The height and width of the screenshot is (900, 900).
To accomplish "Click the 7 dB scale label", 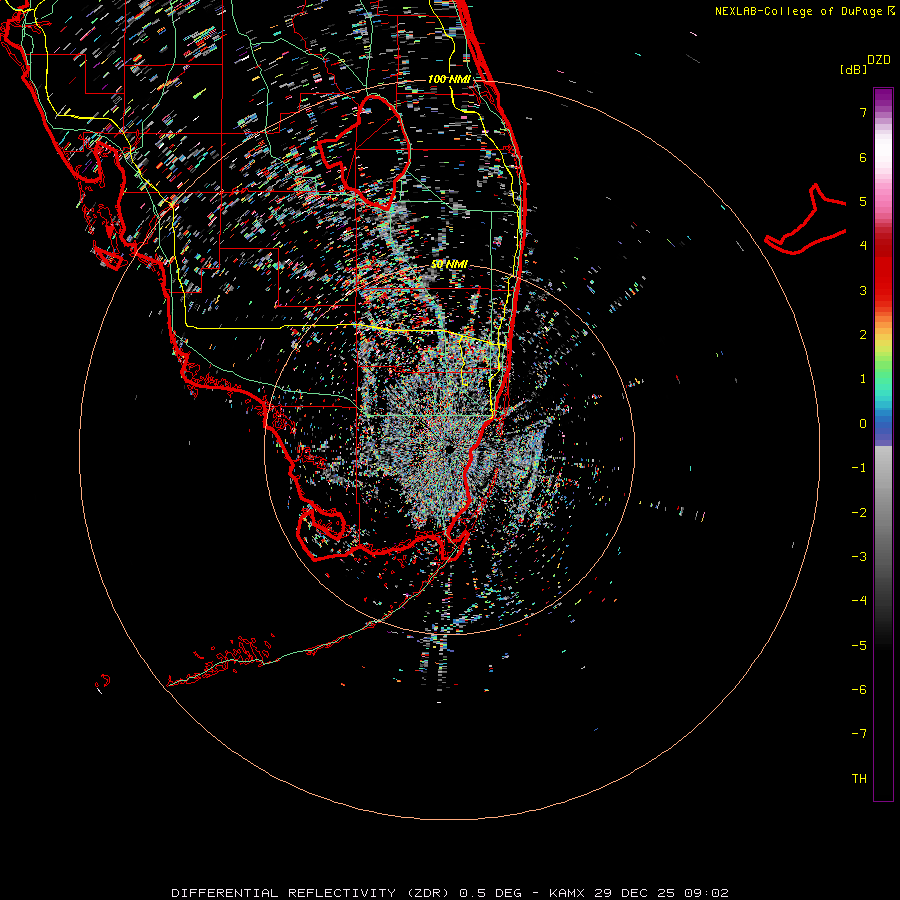I will point(863,112).
